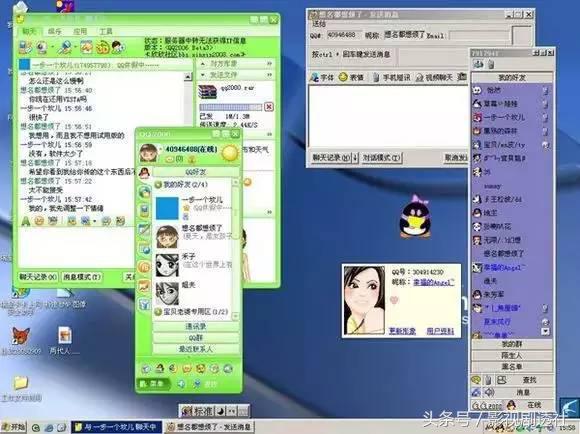Open the 我的好友 group in classic QQ list

(512, 78)
